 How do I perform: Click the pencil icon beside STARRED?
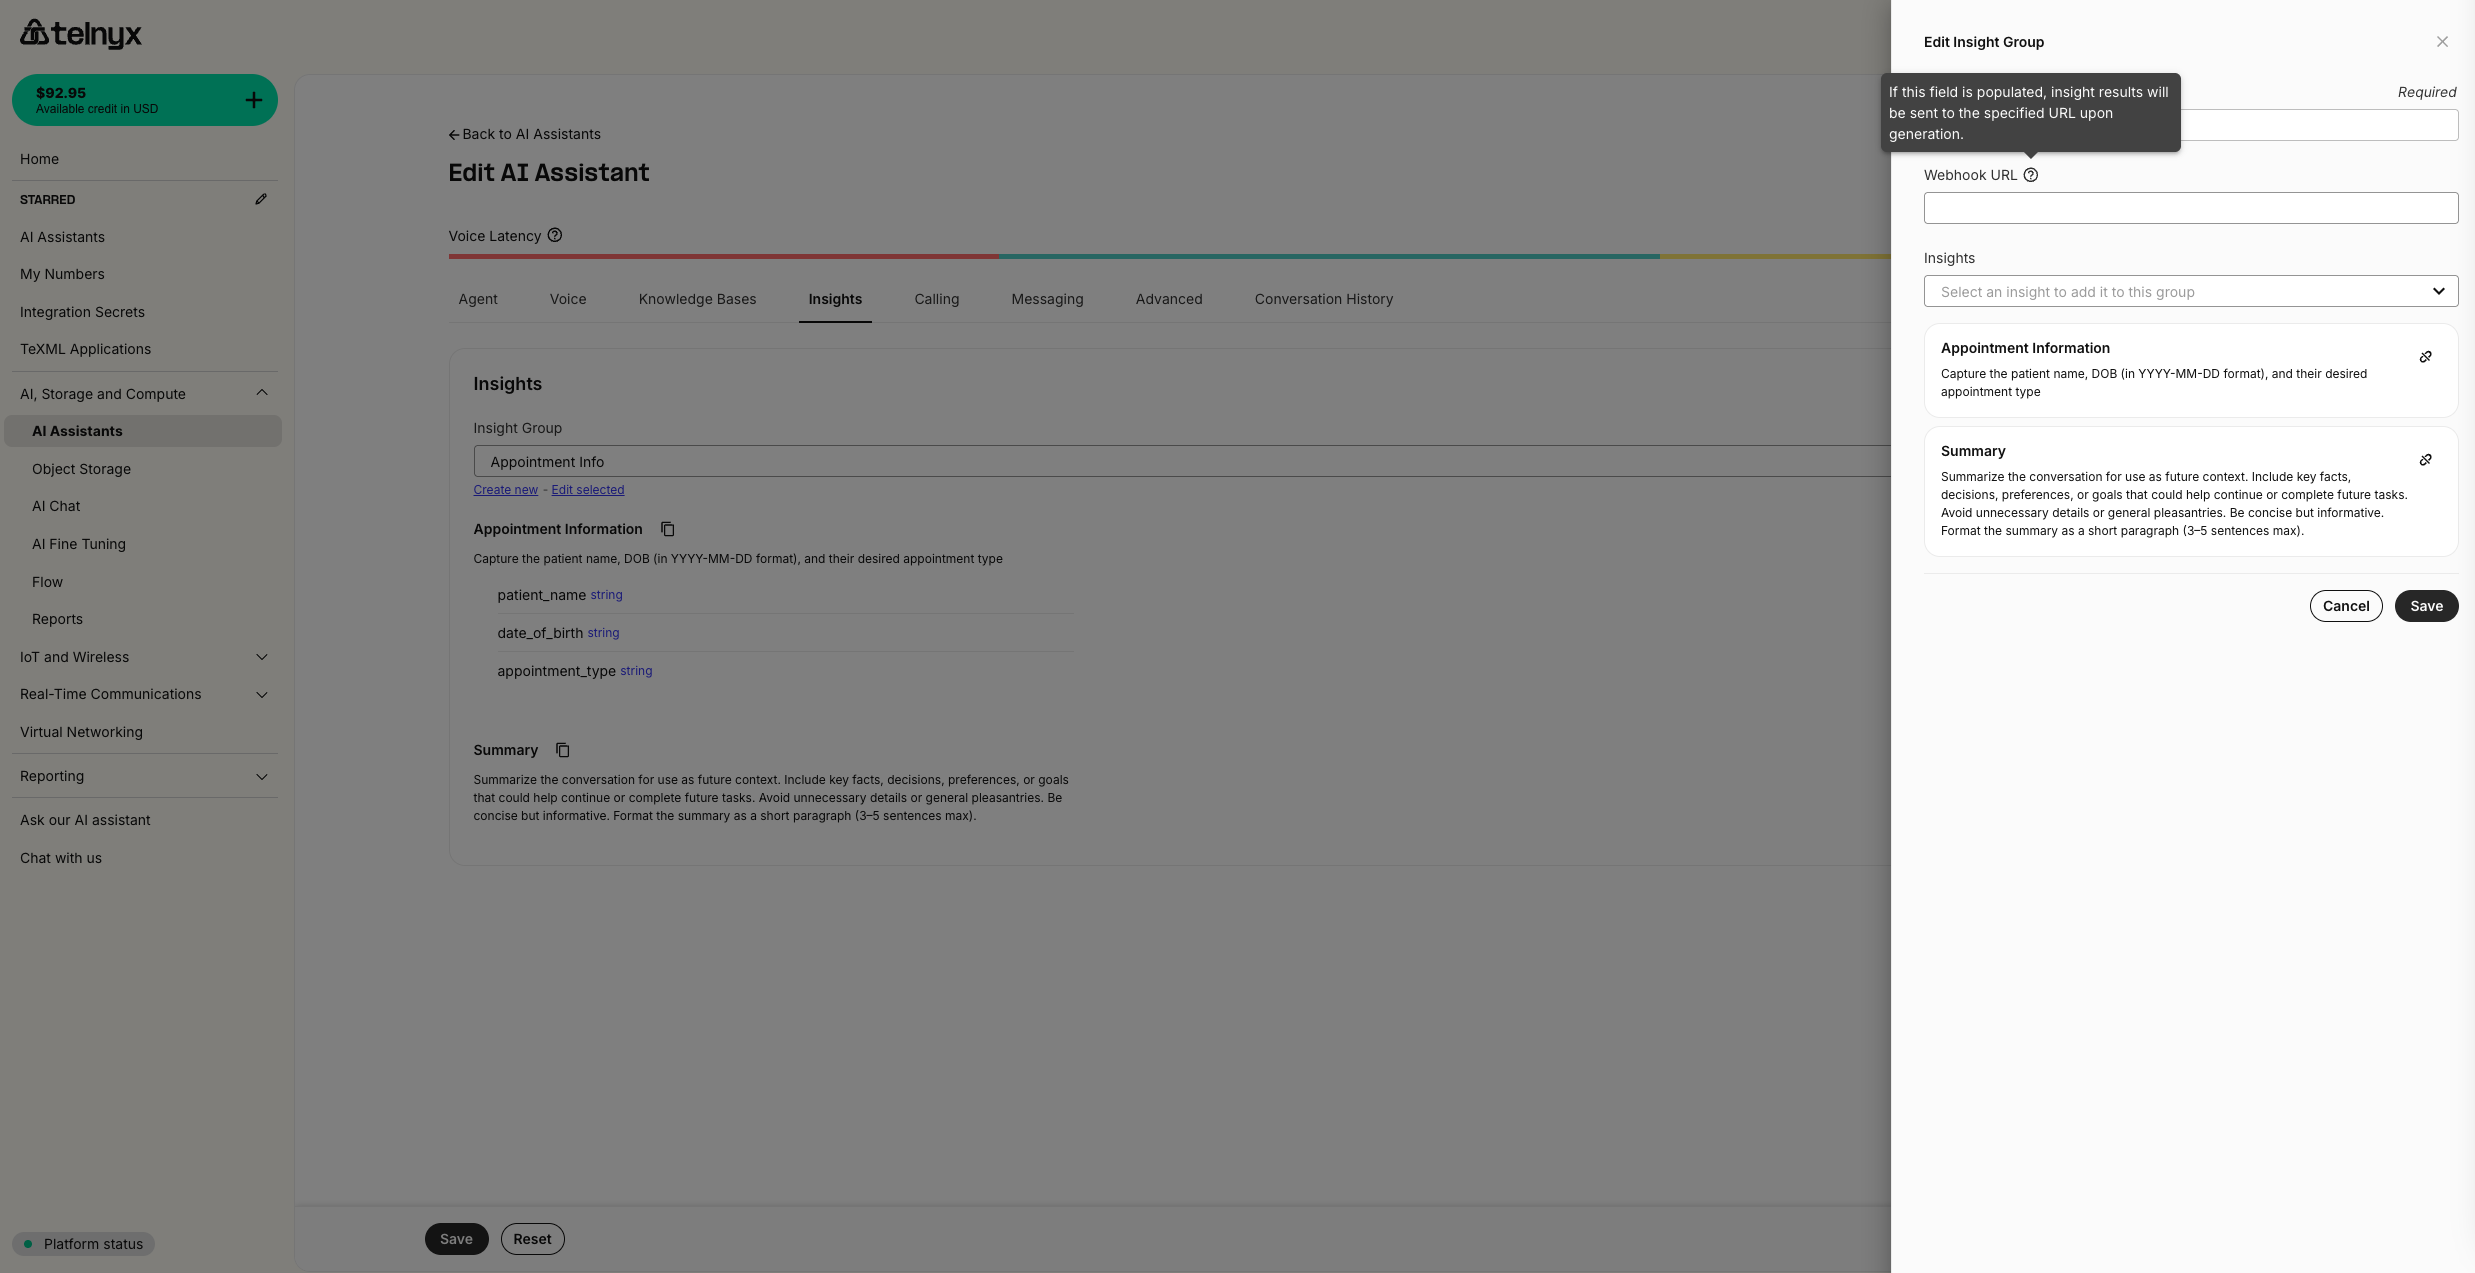[x=261, y=199]
